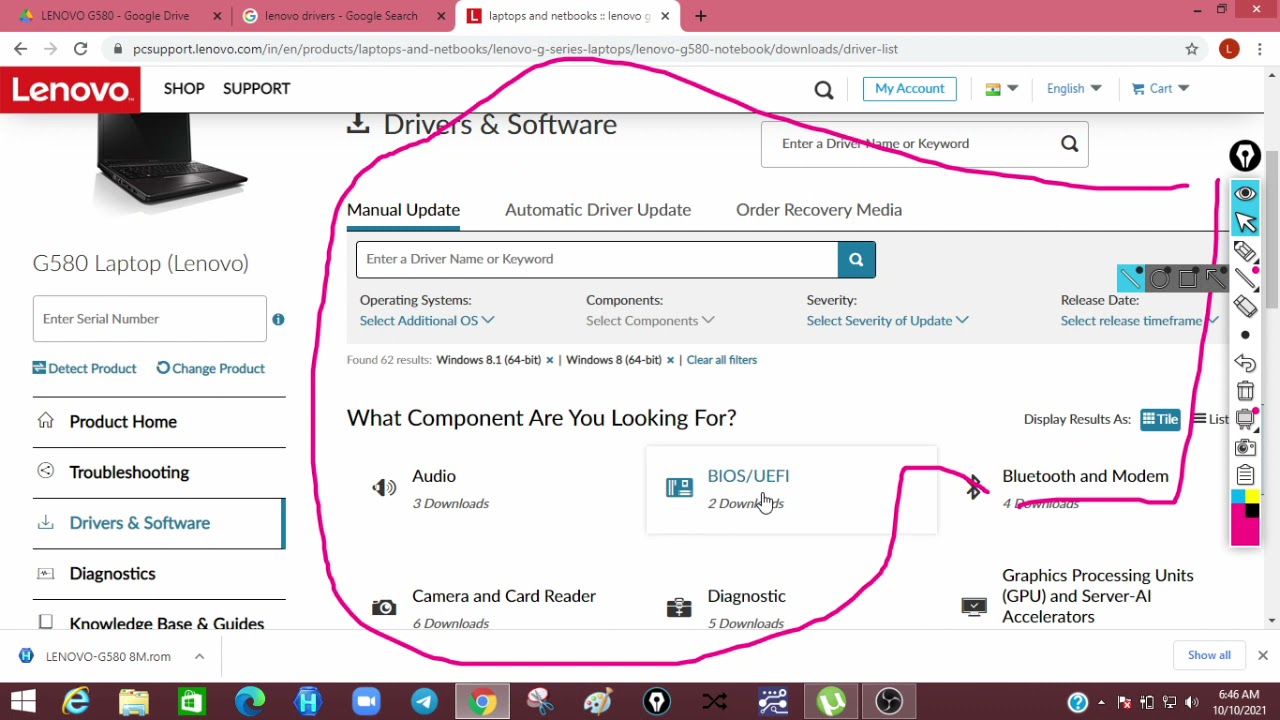Switch to Automatic Driver Update tab
Image resolution: width=1280 pixels, height=720 pixels.
[x=598, y=210]
